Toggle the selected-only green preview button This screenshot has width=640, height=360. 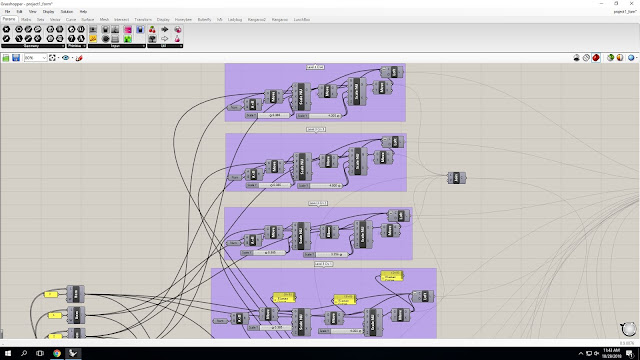click(x=610, y=58)
